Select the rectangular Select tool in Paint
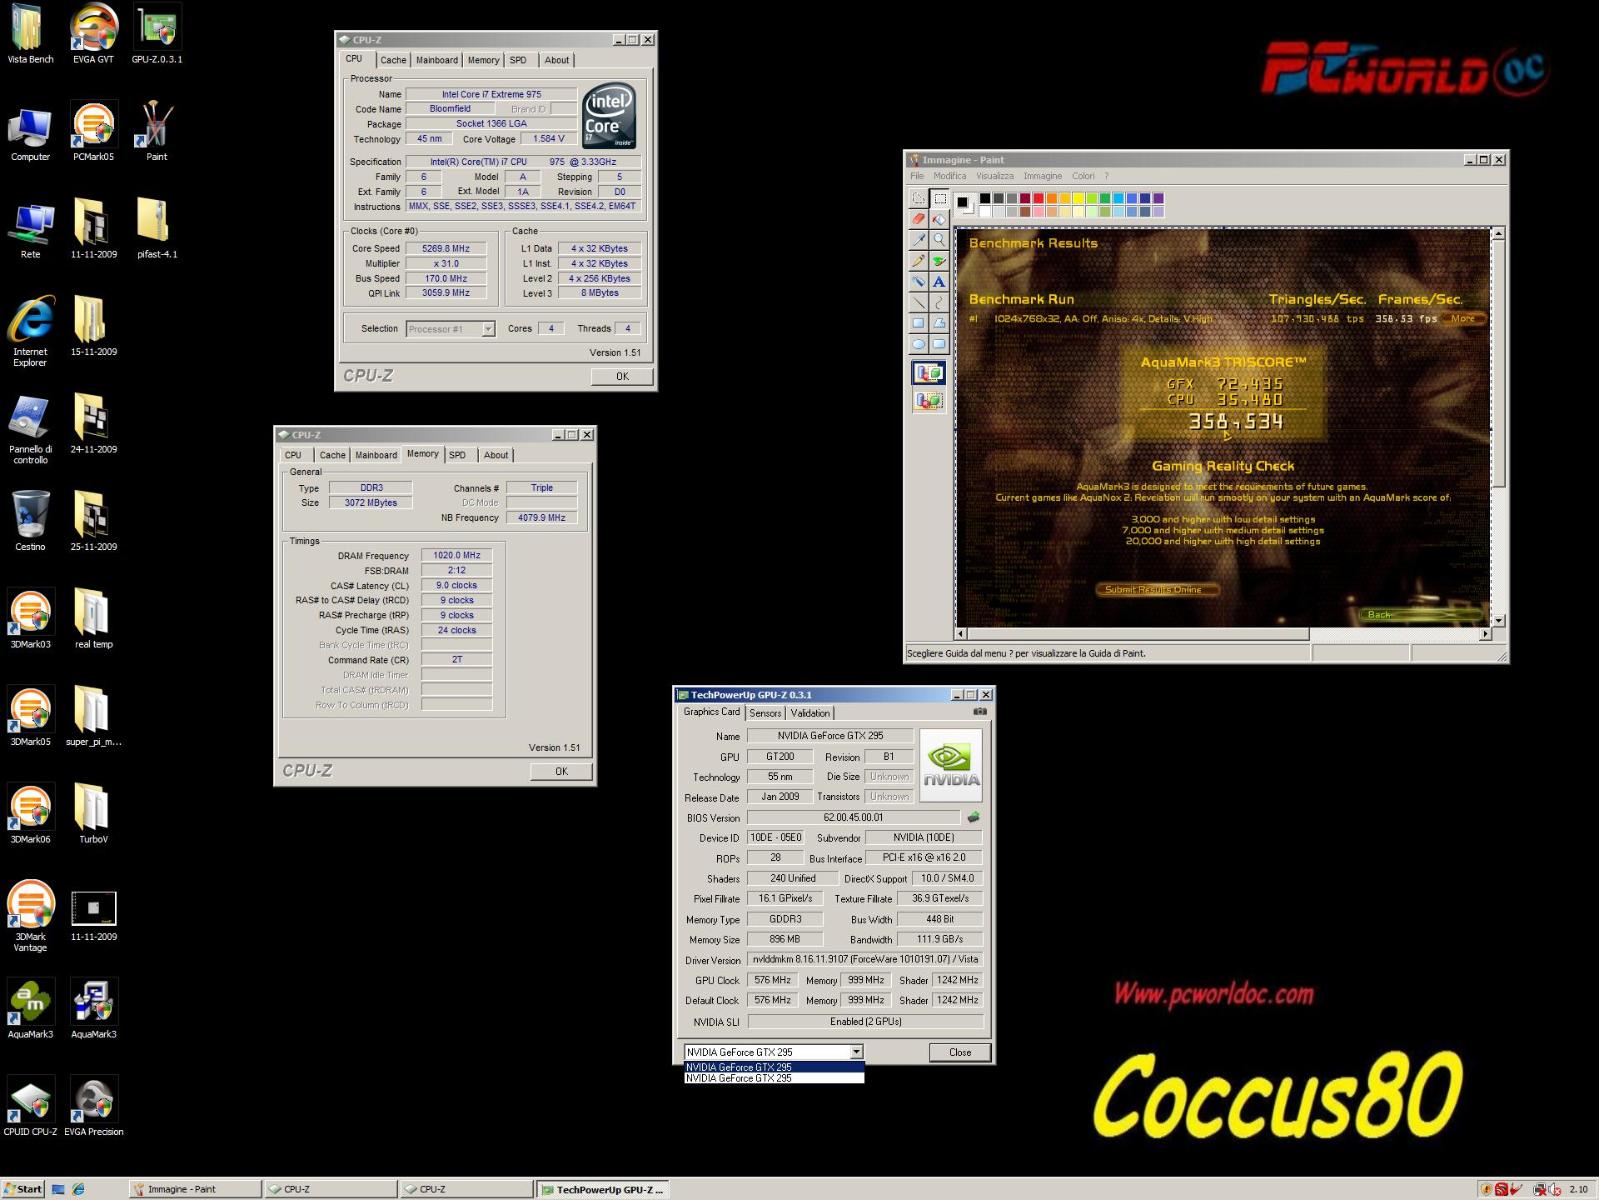 939,198
